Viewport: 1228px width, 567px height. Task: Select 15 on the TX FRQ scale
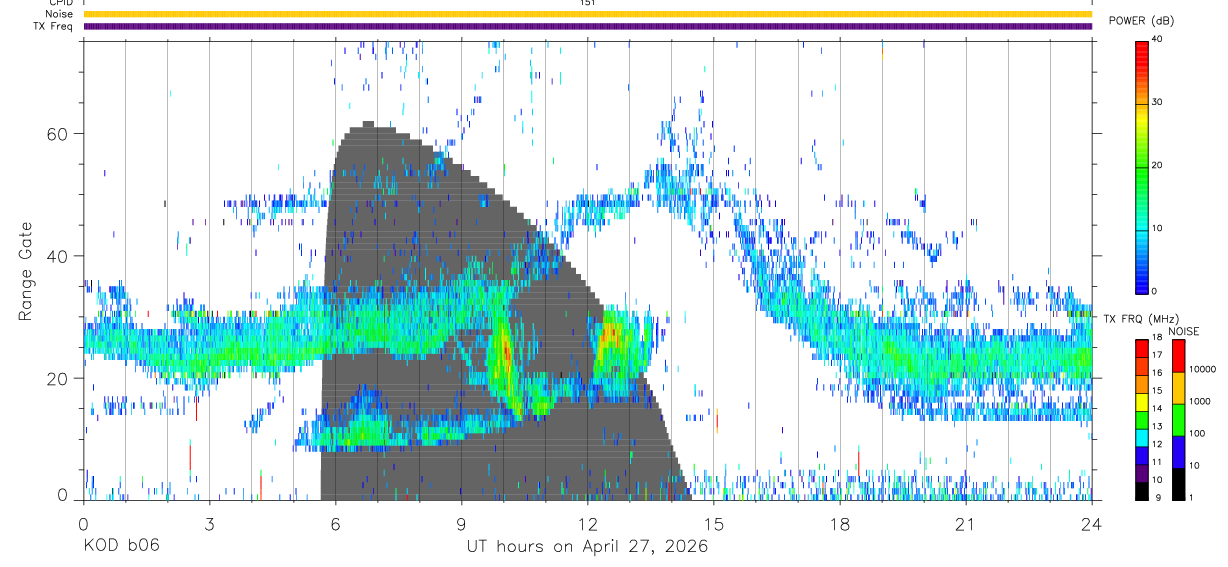tap(1155, 391)
